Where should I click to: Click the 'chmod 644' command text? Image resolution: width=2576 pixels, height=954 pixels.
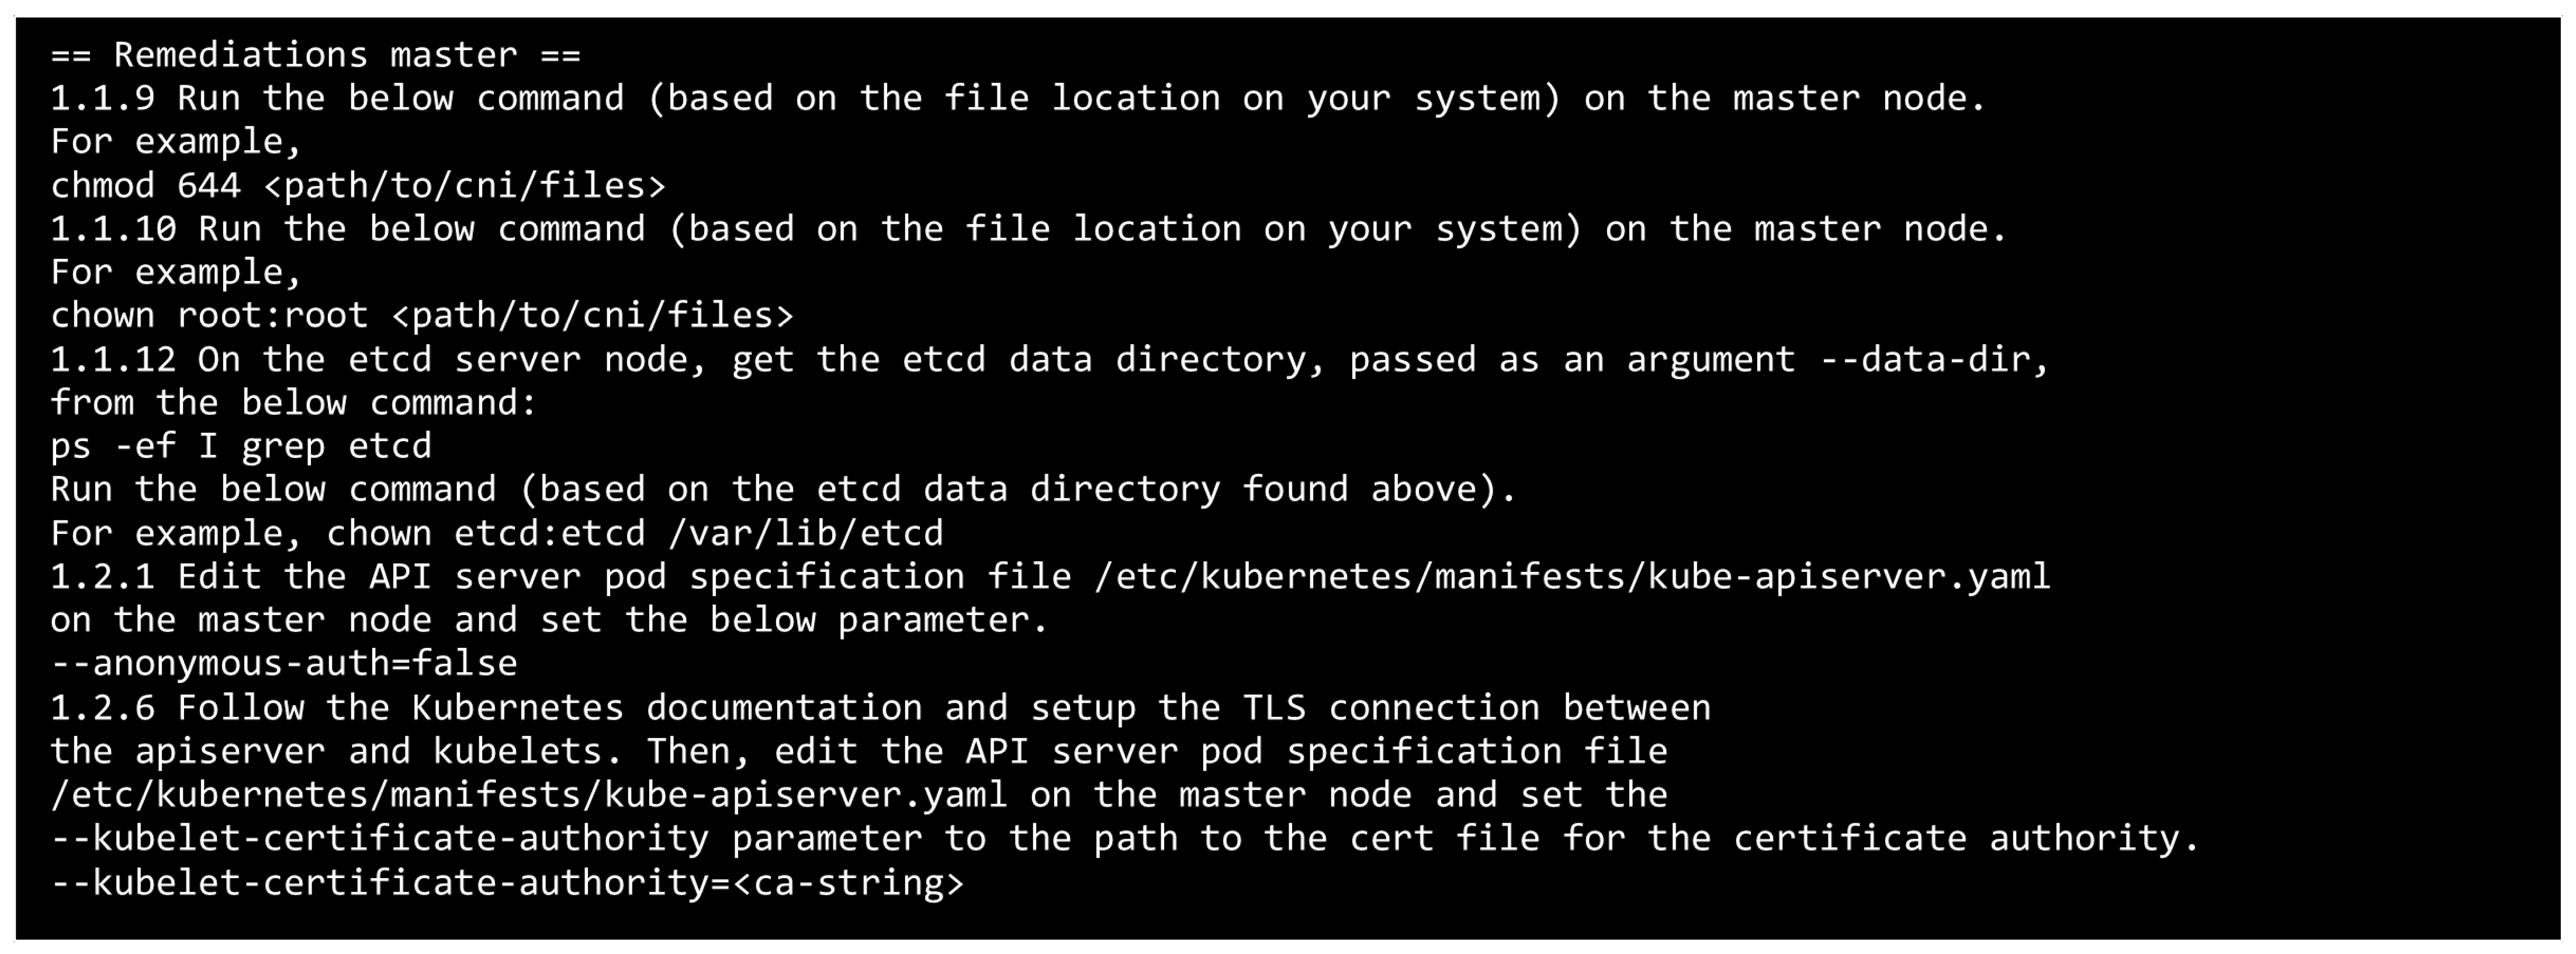click(145, 185)
